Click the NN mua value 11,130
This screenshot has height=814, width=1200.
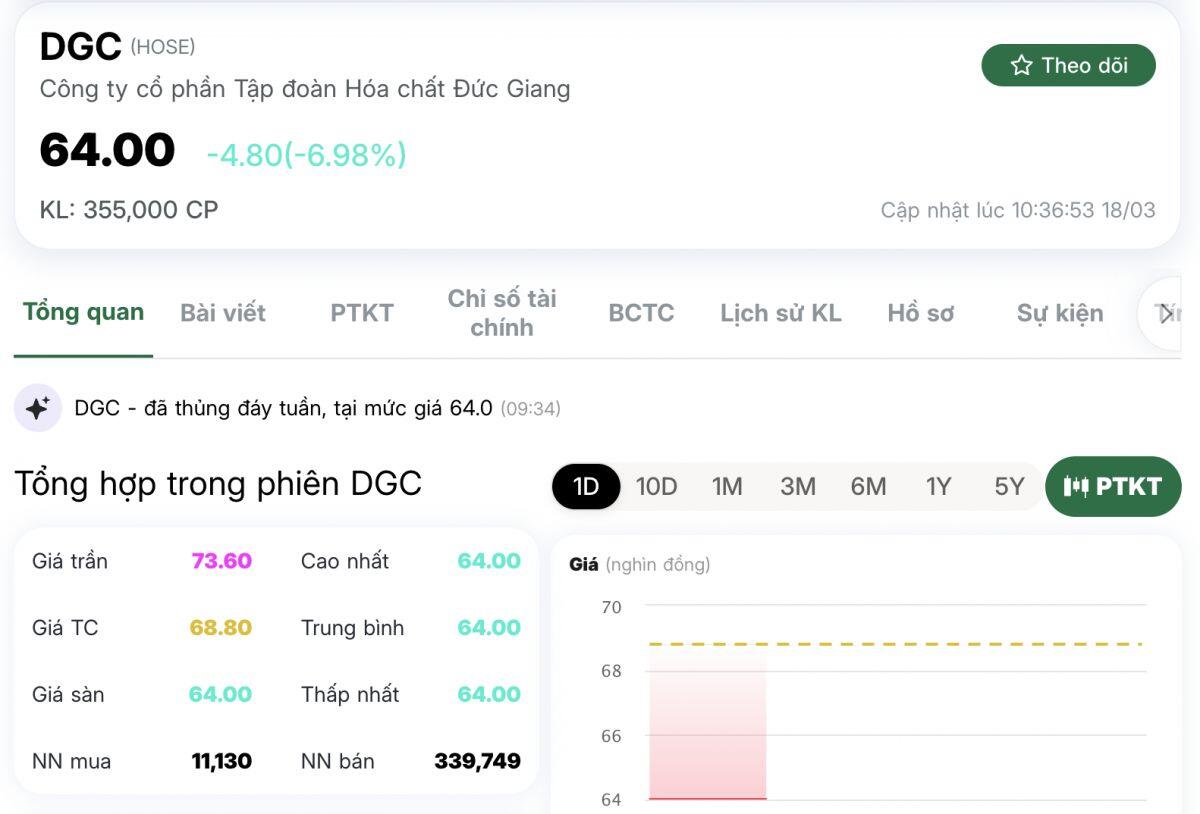221,761
